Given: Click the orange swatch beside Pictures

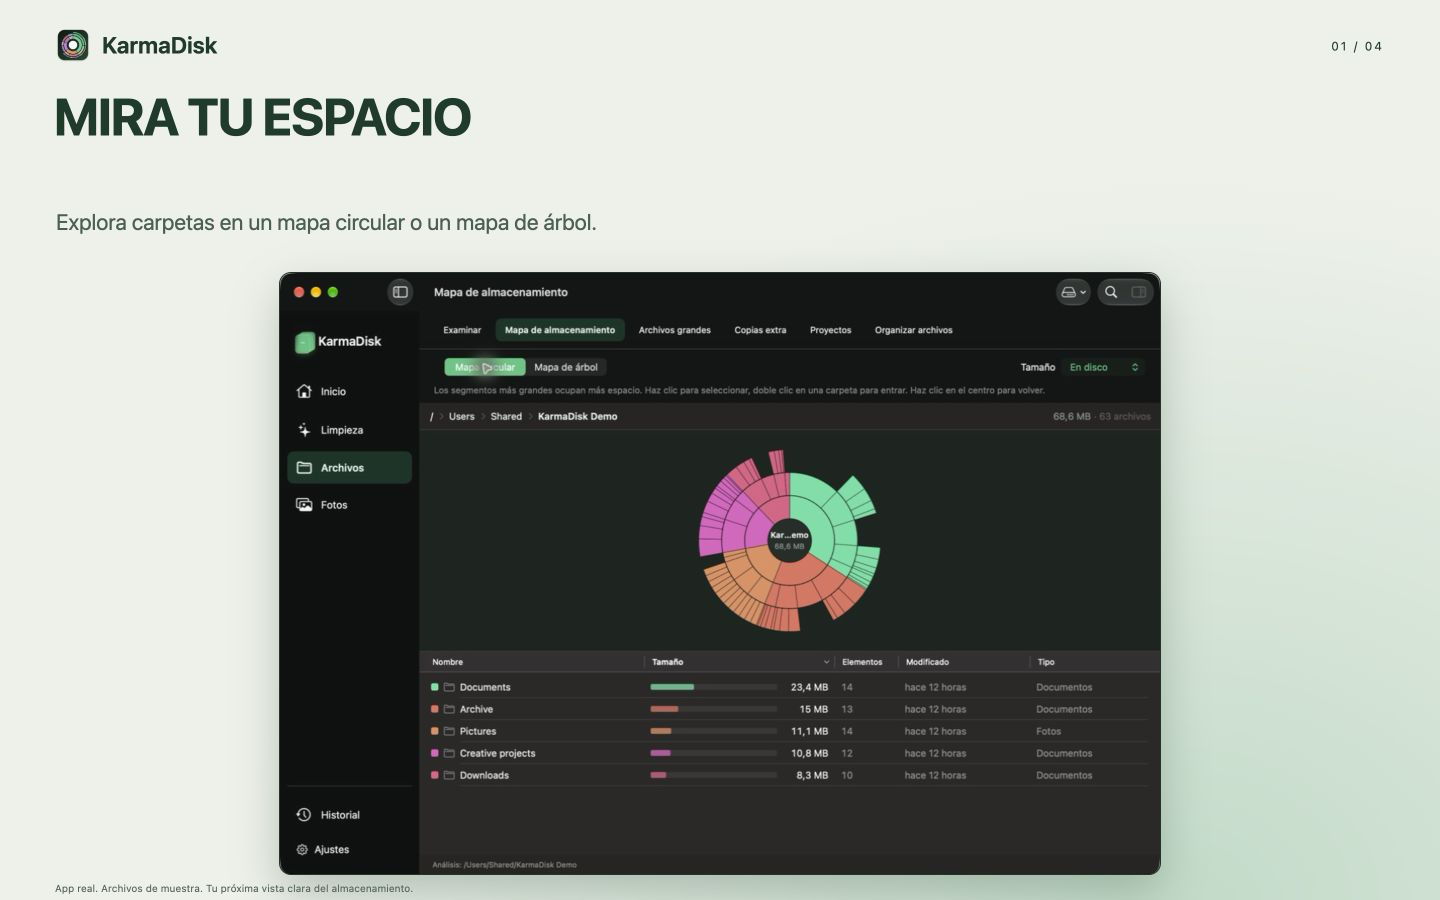Looking at the screenshot, I should tap(435, 732).
